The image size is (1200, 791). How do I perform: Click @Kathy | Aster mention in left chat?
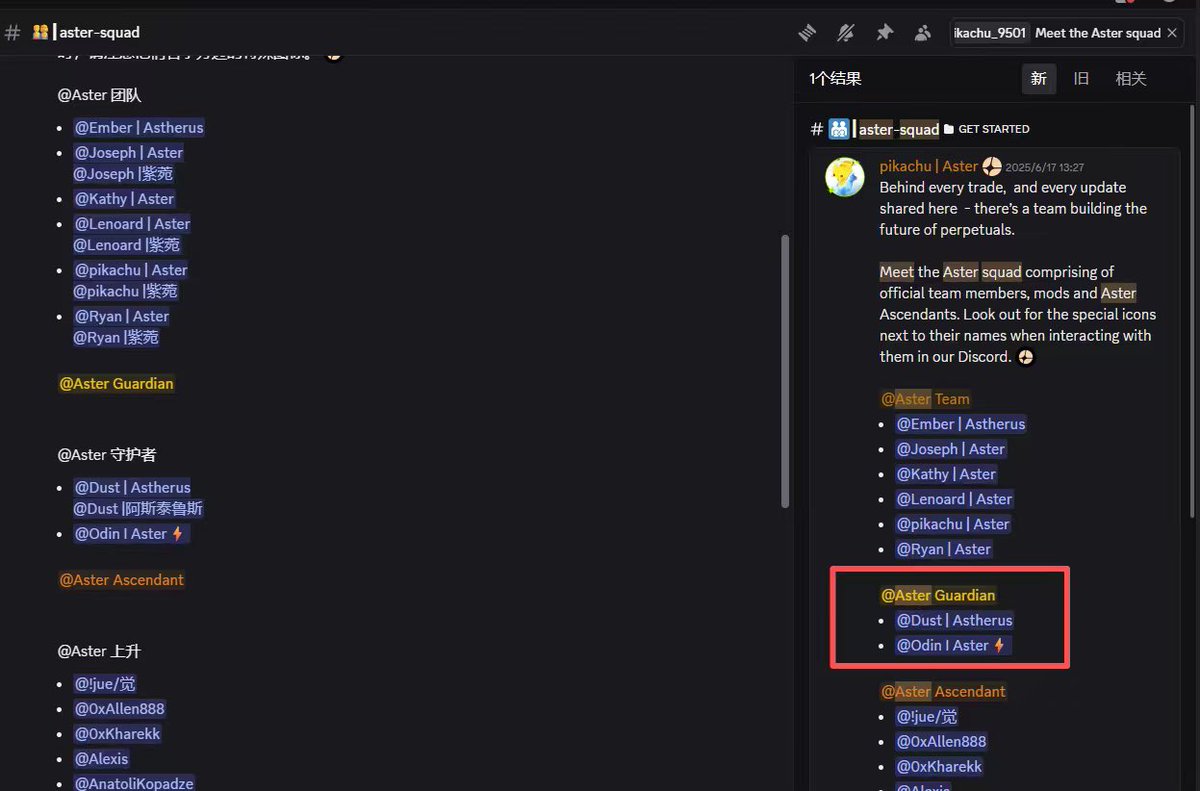pos(124,198)
